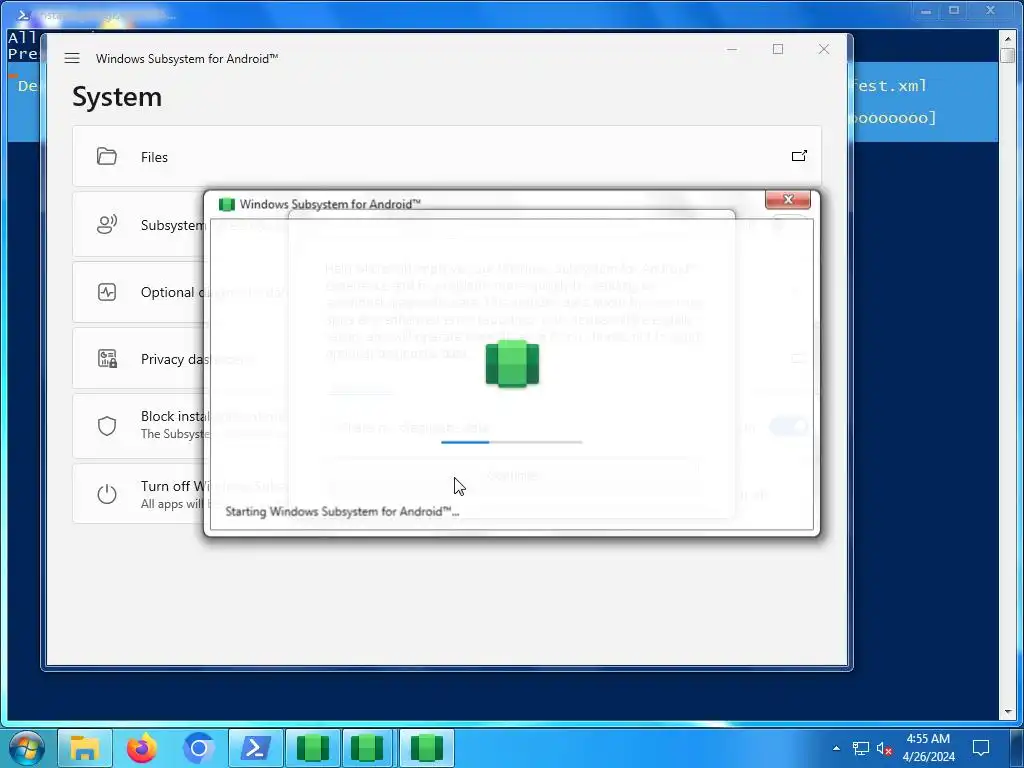The width and height of the screenshot is (1024, 768).
Task: Click the shield icon for Block installation
Action: point(106,426)
